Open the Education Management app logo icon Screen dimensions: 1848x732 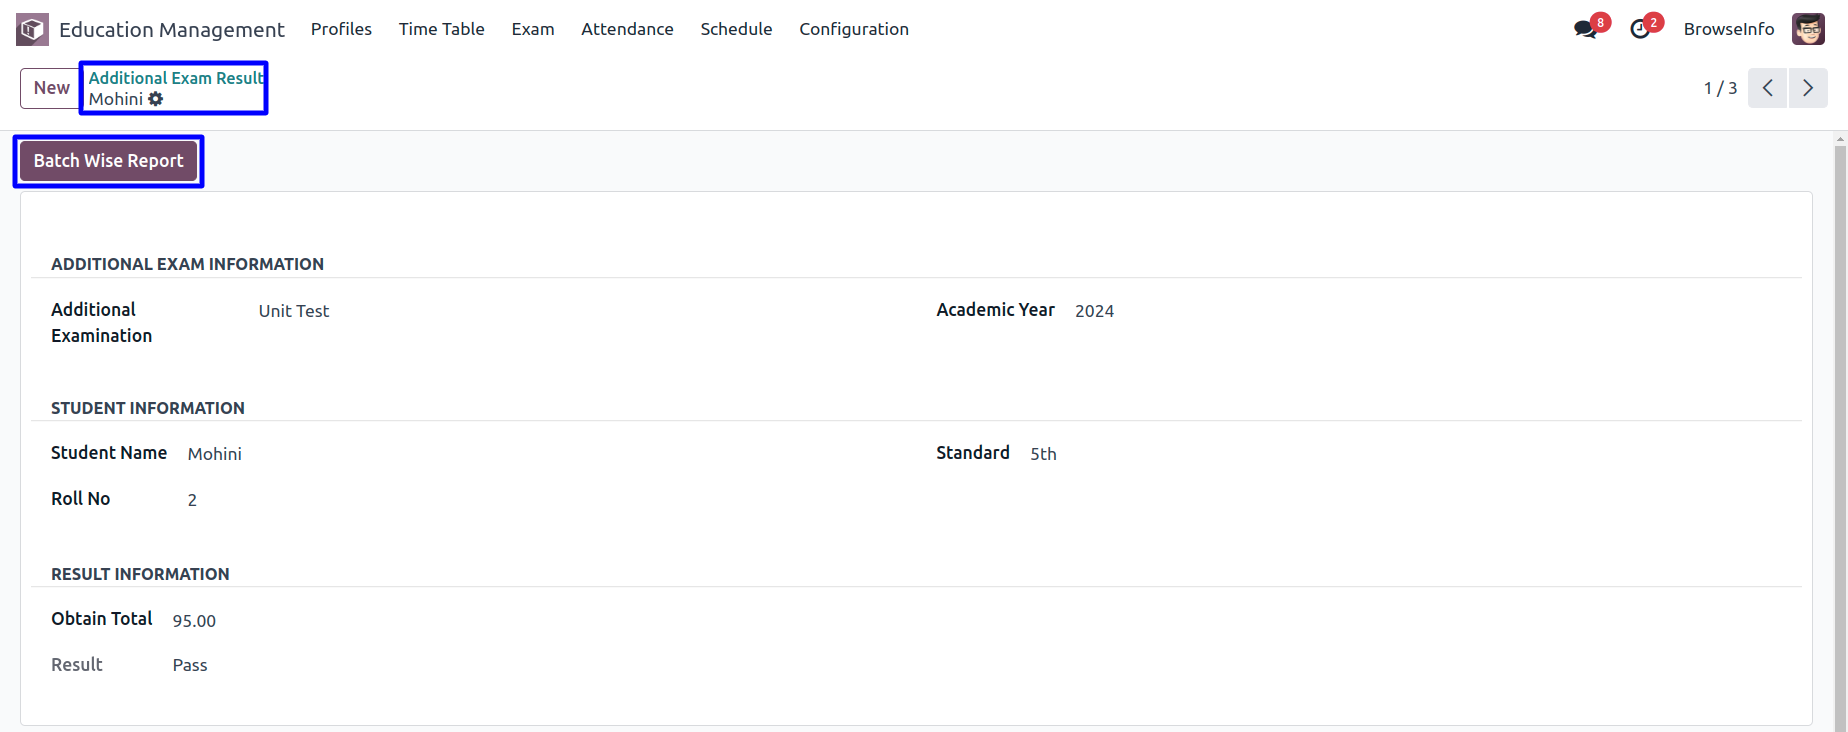32,29
